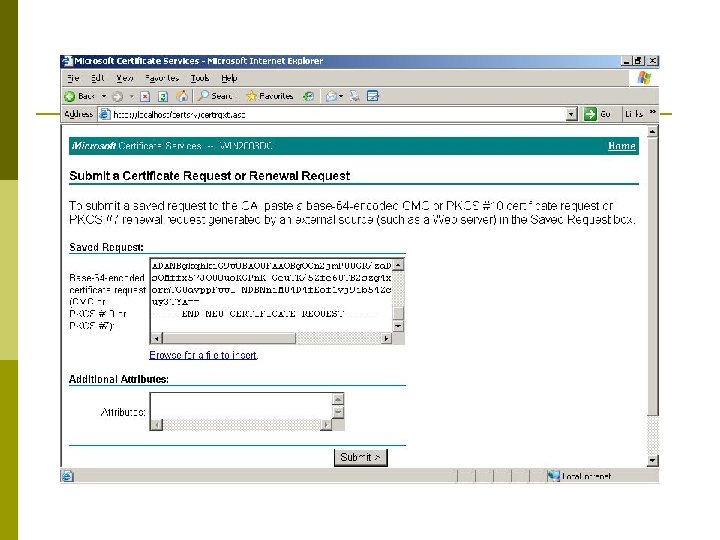Click Browse for a file to insert
The height and width of the screenshot is (540, 720).
[x=203, y=355]
